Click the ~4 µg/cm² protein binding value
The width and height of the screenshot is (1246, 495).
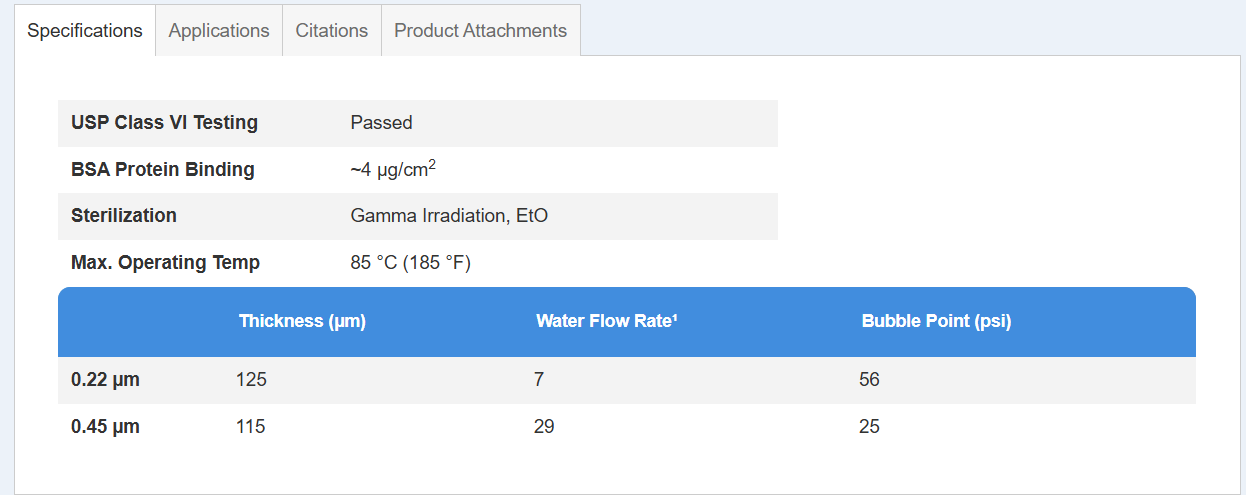pos(392,169)
